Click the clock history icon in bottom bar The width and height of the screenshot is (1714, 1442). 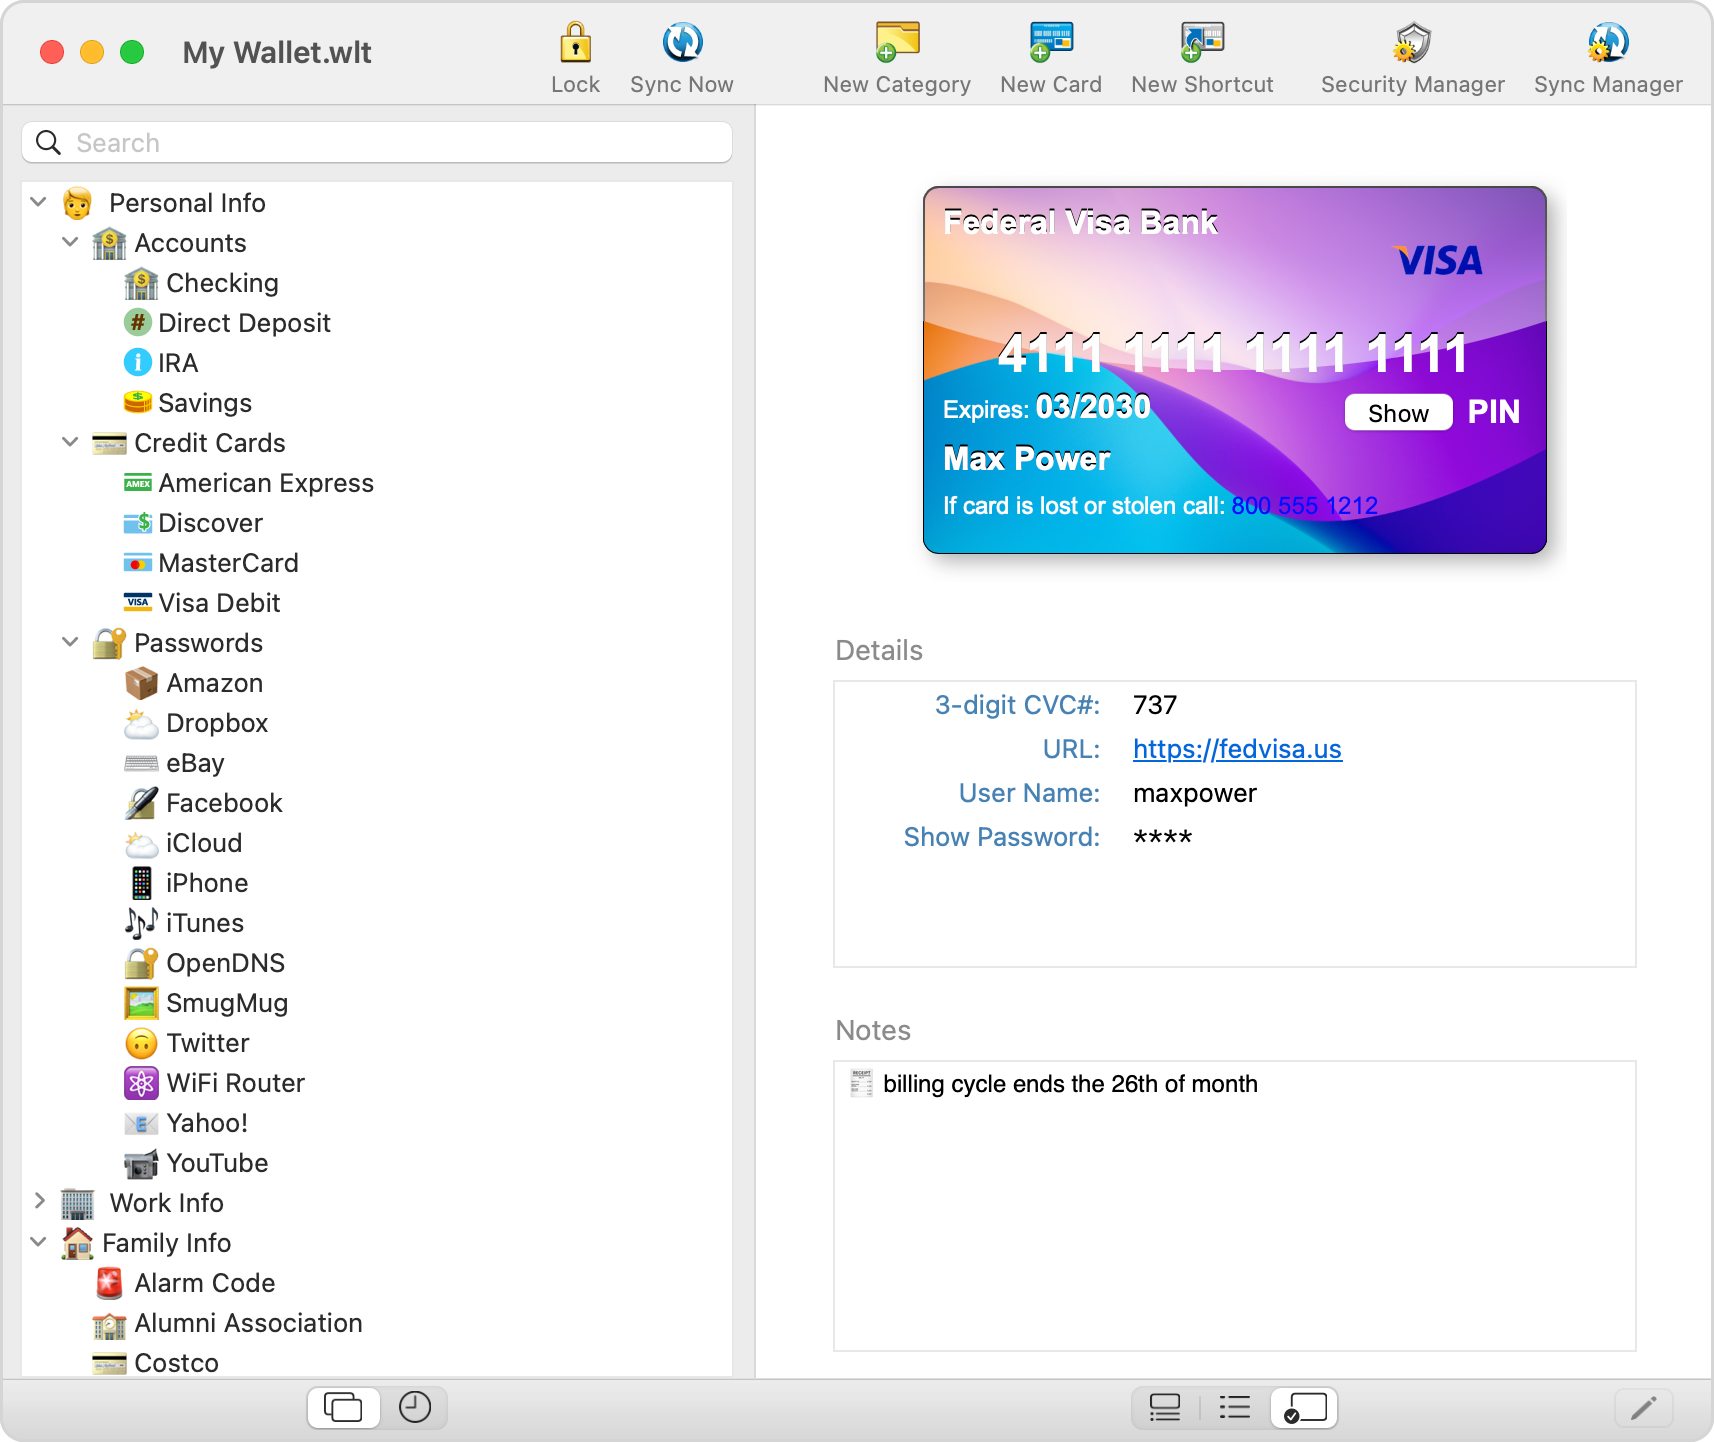(x=415, y=1408)
